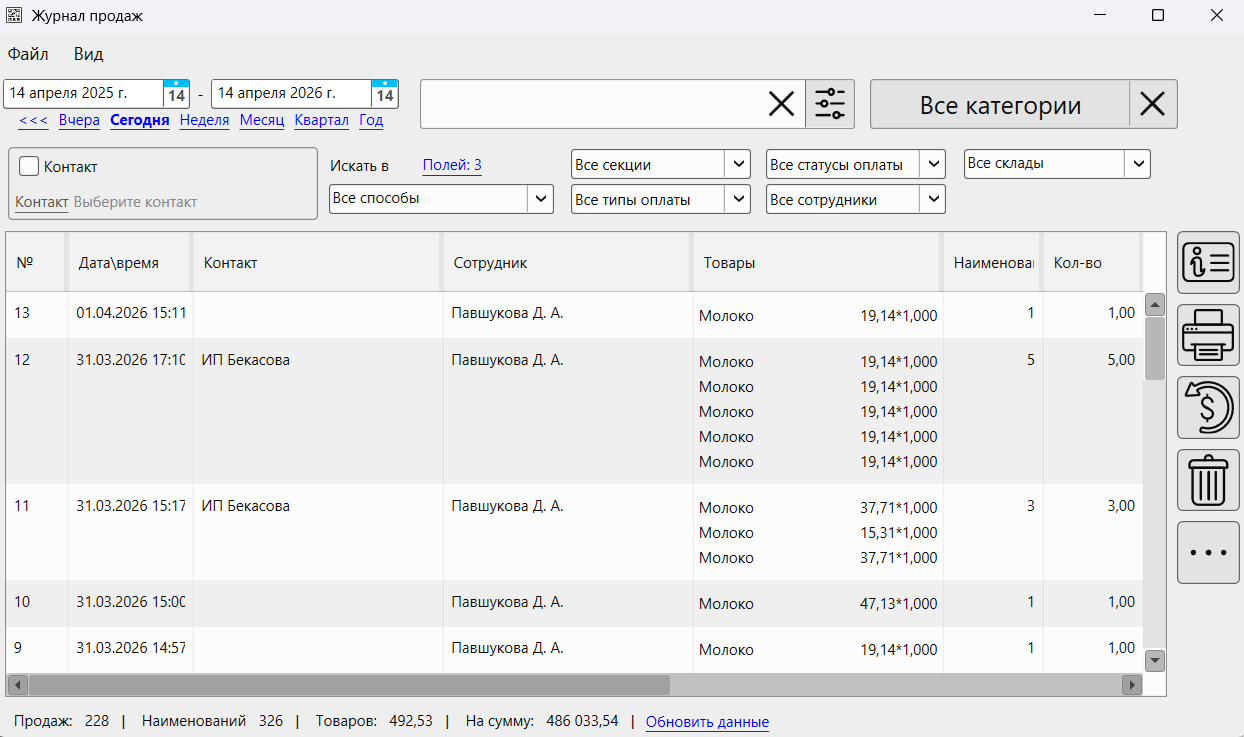
Task: Click the printer icon to print
Action: (1208, 335)
